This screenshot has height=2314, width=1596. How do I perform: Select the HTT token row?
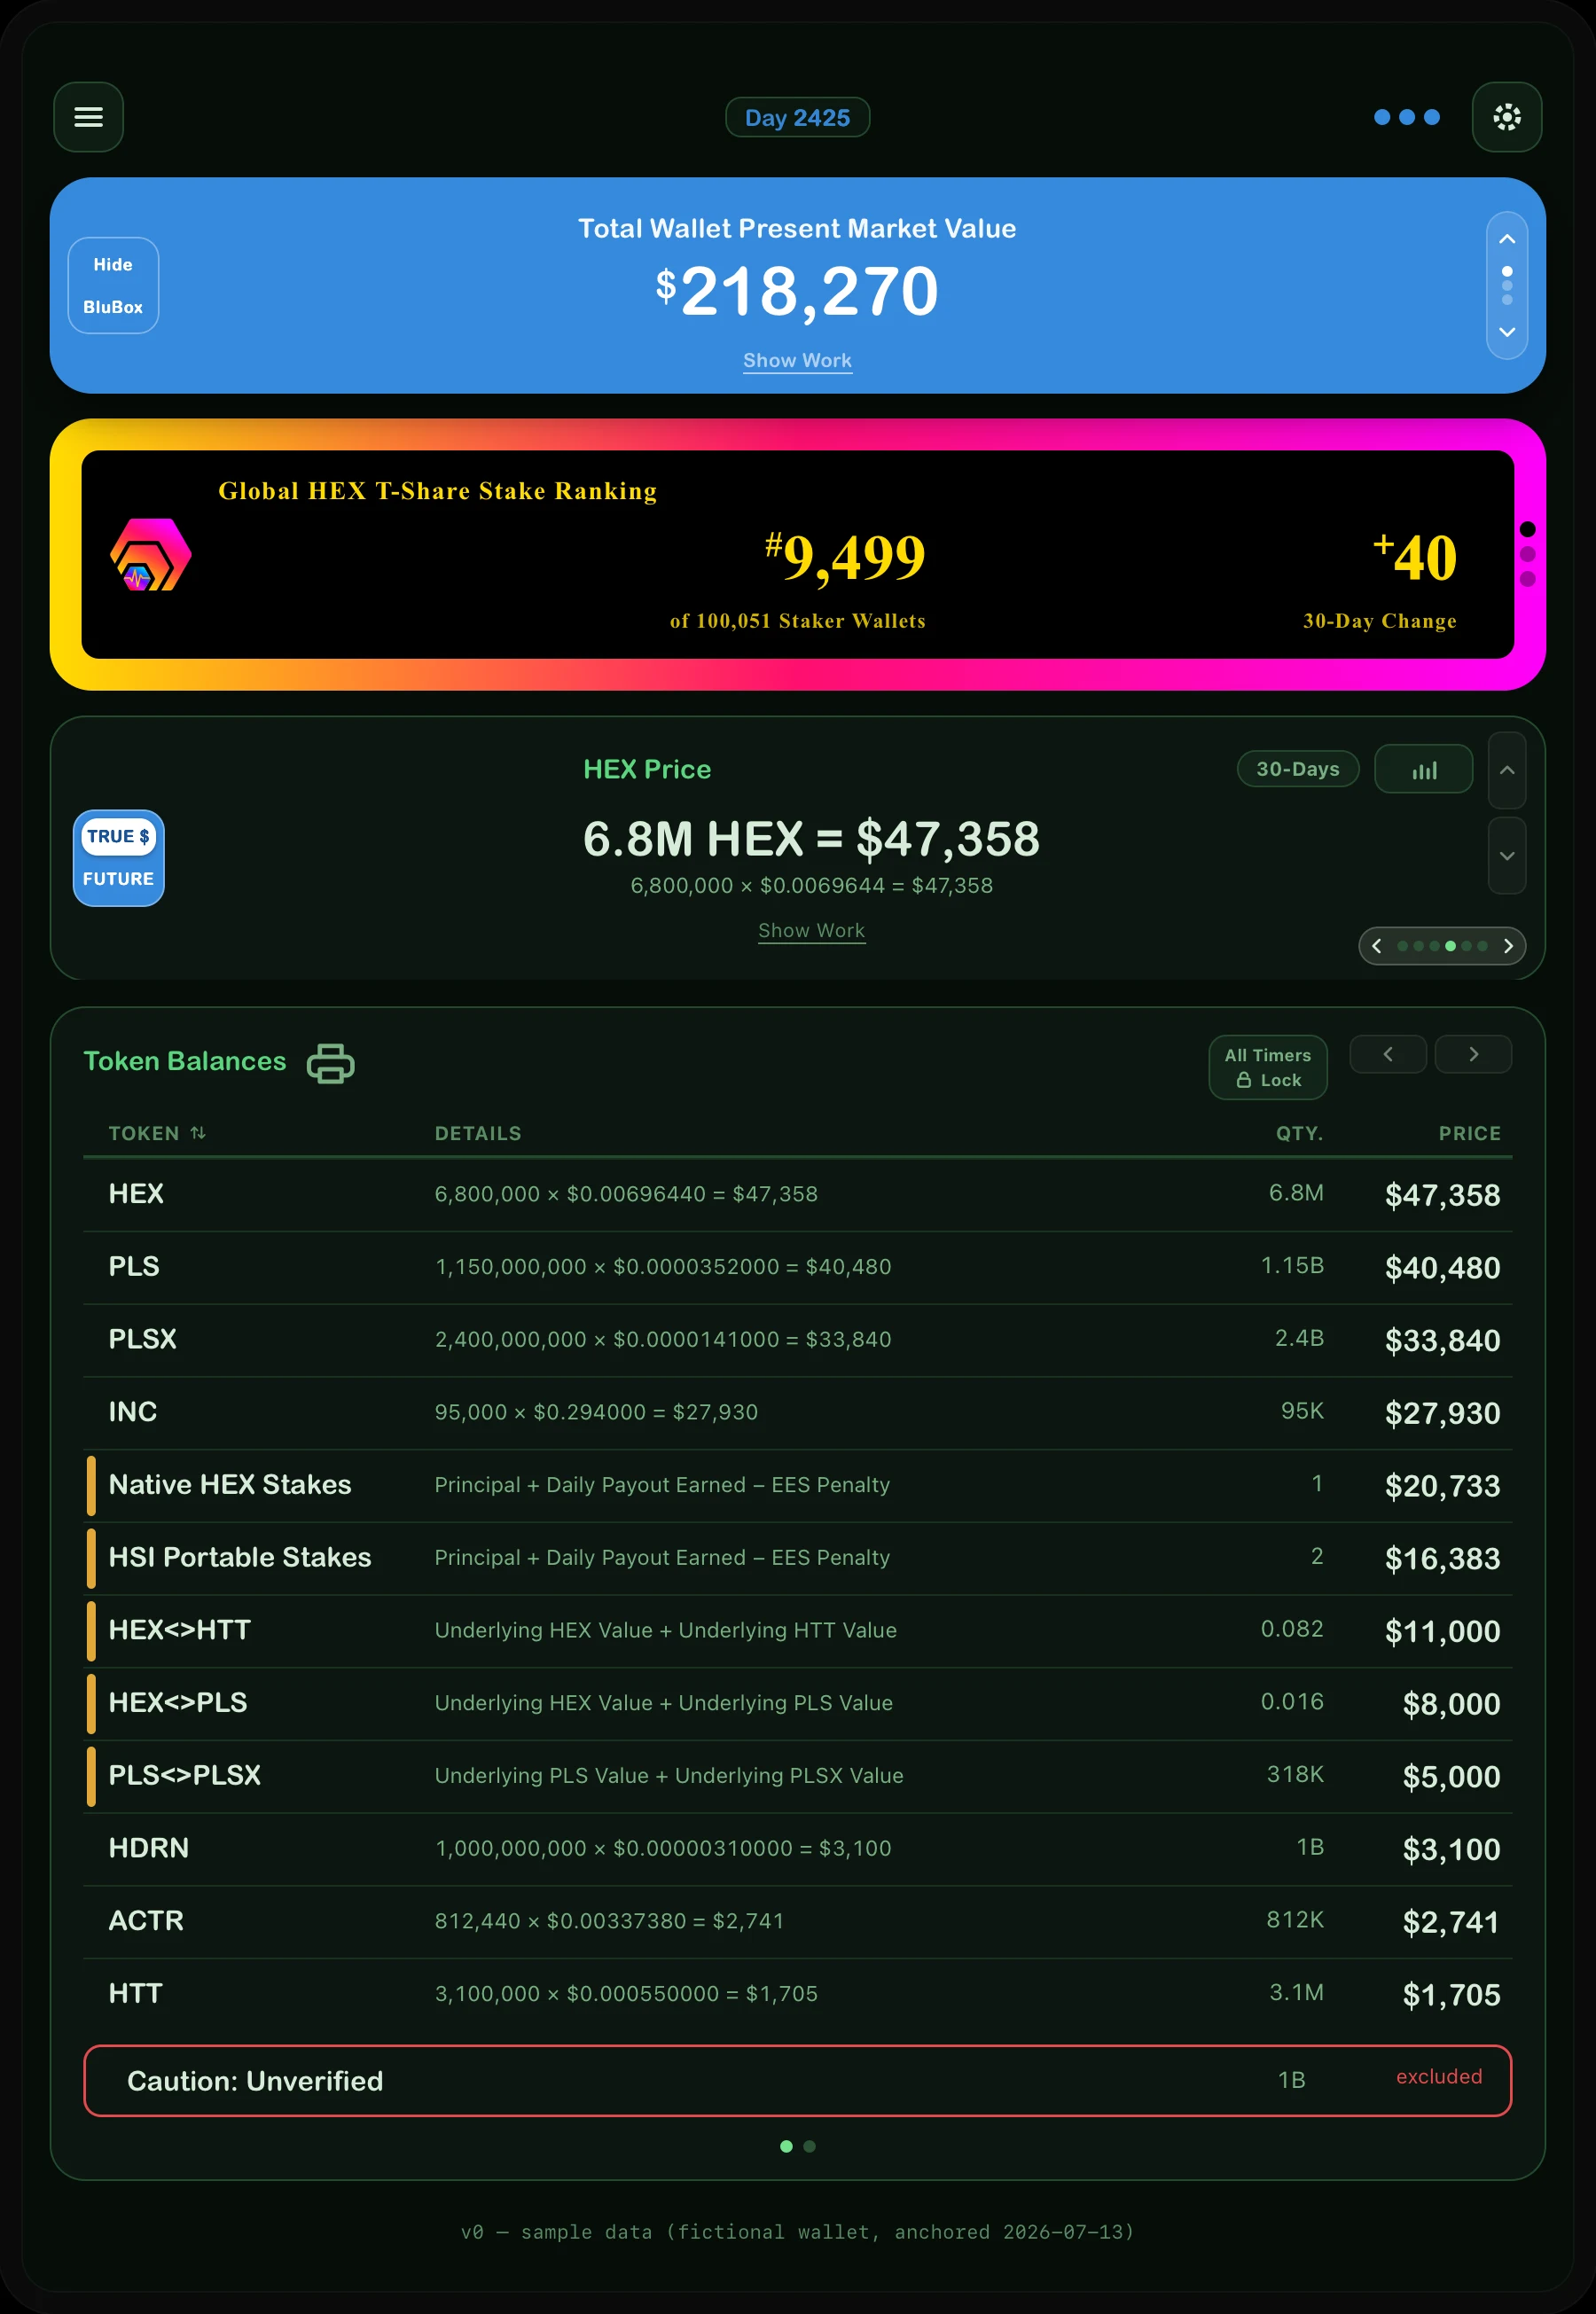(797, 1994)
